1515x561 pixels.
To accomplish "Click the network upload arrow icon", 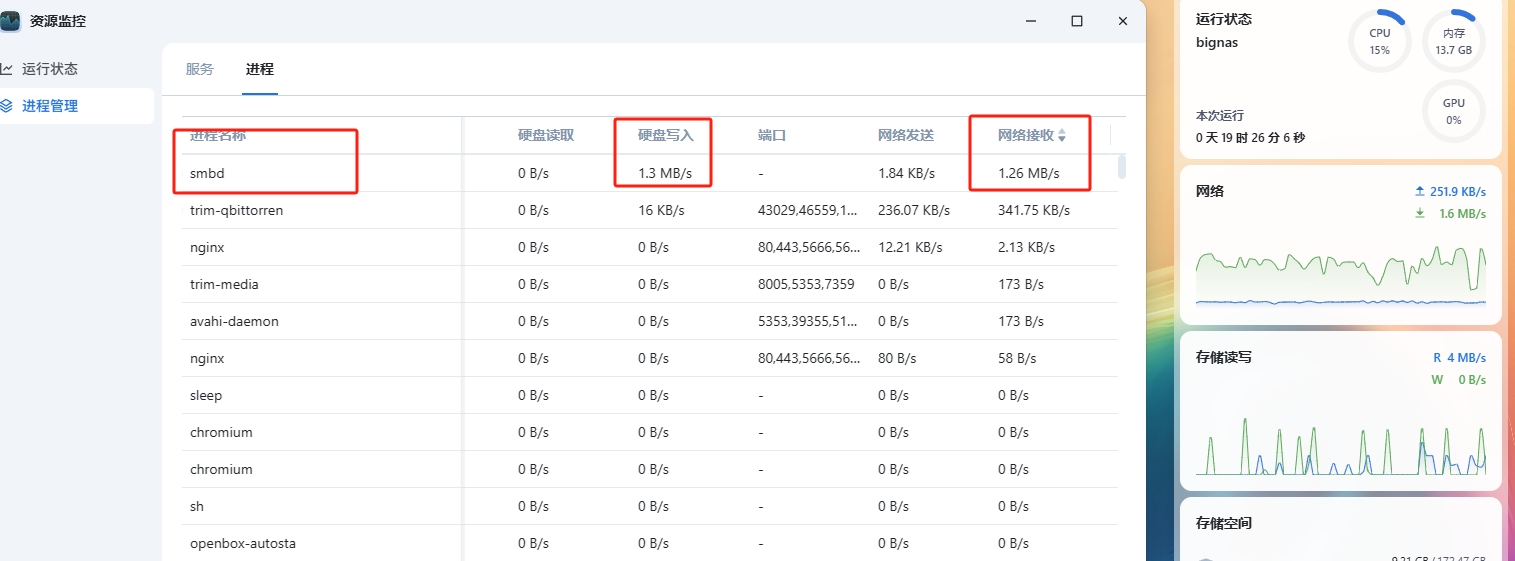I will 1420,191.
